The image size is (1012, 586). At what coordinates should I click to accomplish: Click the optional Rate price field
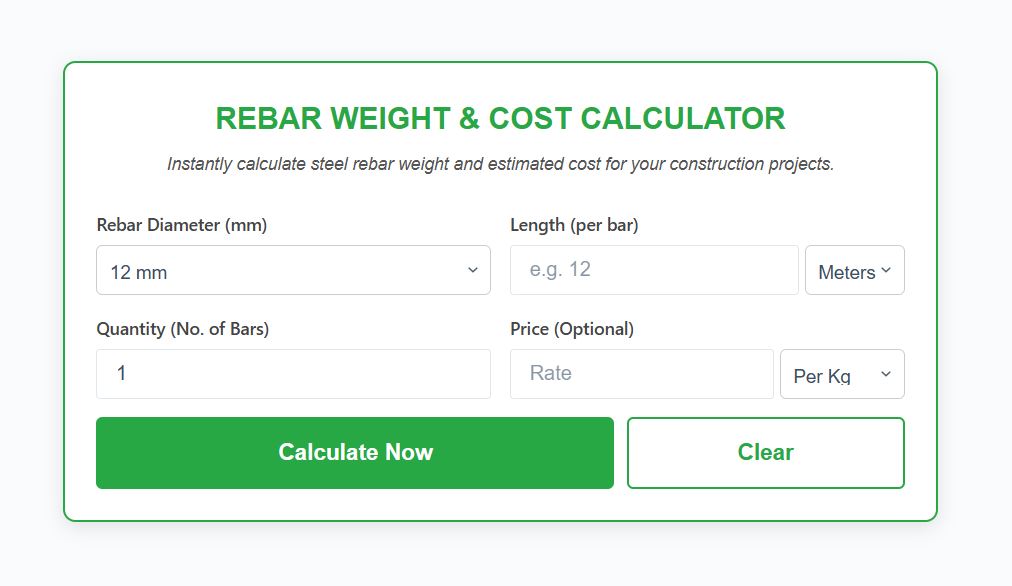[640, 373]
